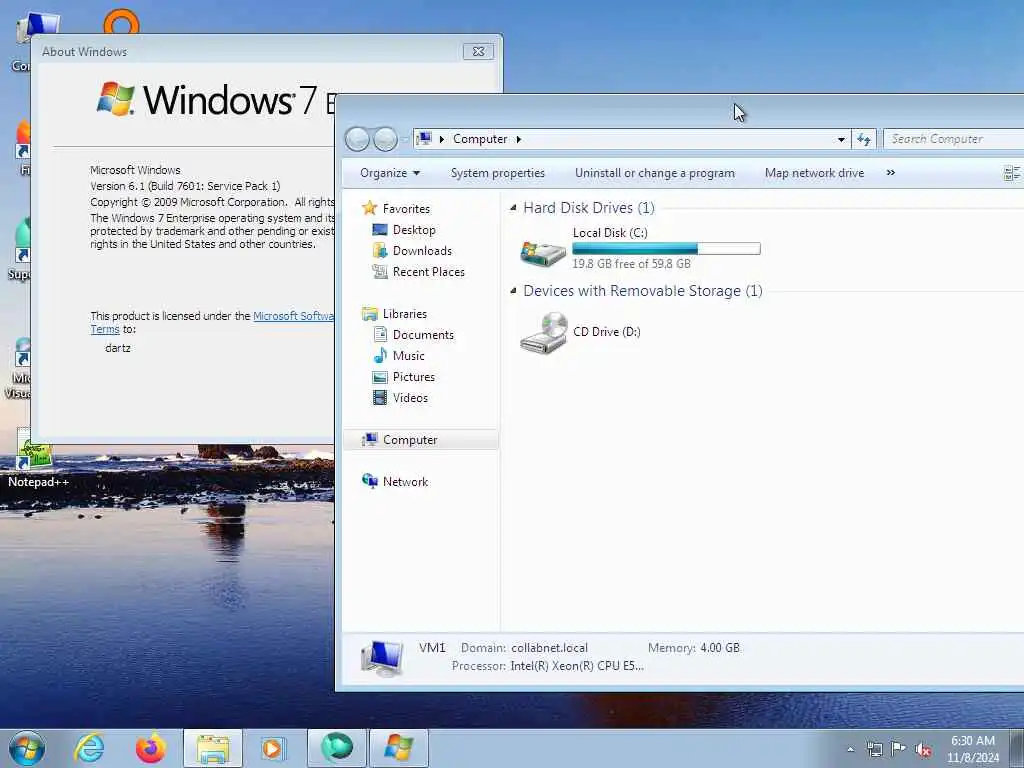Click the domain text collabnet.local
The image size is (1024, 768).
[x=549, y=648]
